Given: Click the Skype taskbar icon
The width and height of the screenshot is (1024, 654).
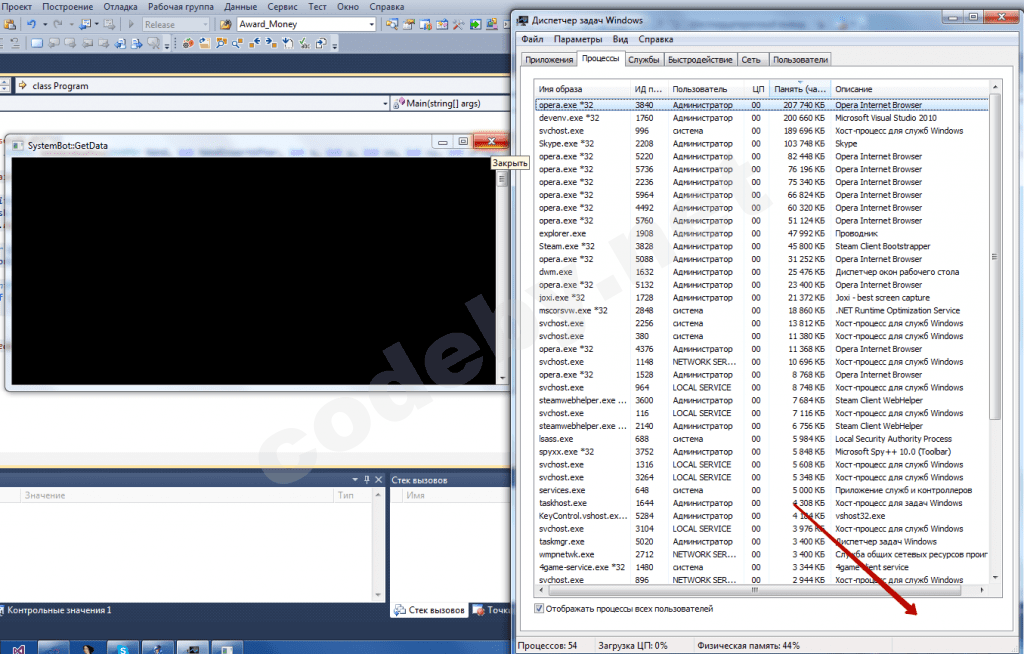Looking at the screenshot, I should tap(123, 649).
